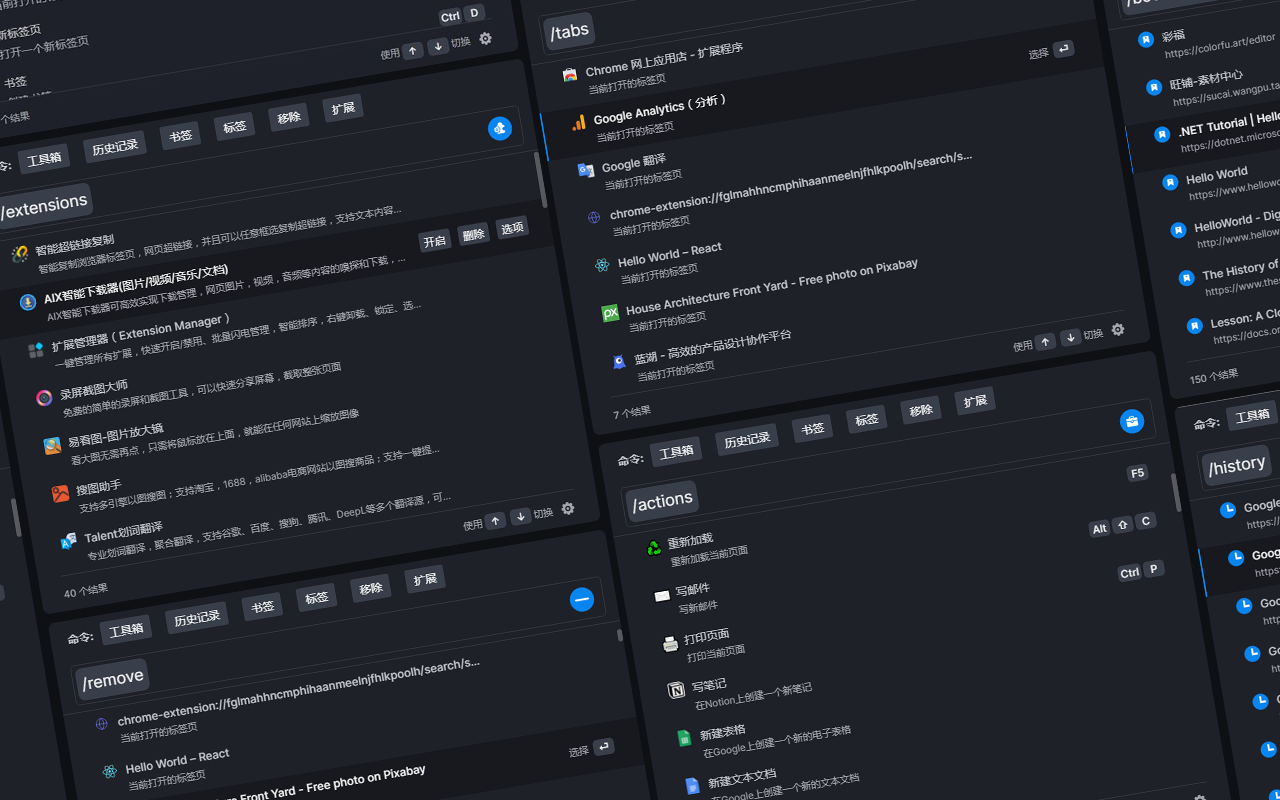Image resolution: width=1280 pixels, height=800 pixels.
Task: Click the 扩展管理器 Extension Manager icon
Action: [36, 350]
